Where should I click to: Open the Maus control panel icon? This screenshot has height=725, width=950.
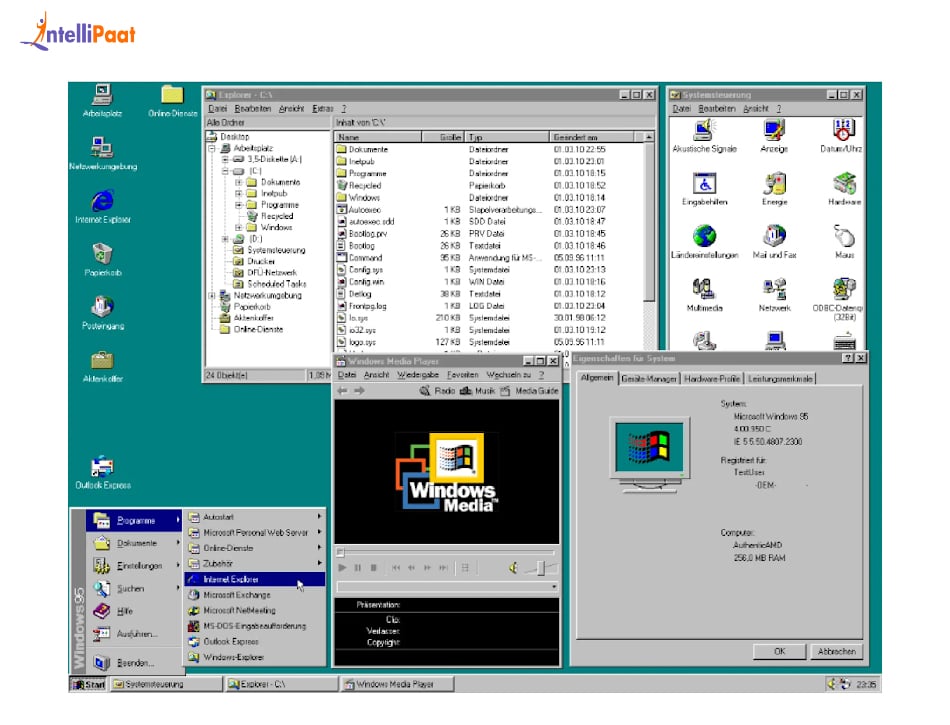pyautogui.click(x=844, y=242)
